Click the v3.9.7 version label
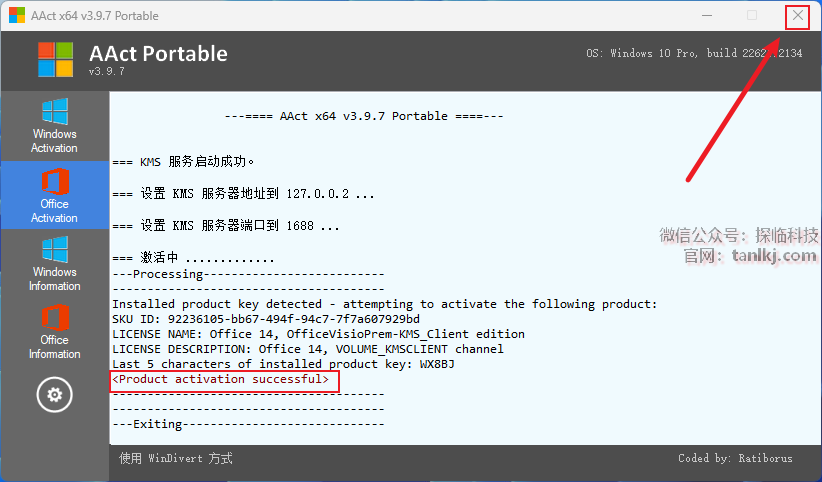The image size is (822, 482). [106, 72]
